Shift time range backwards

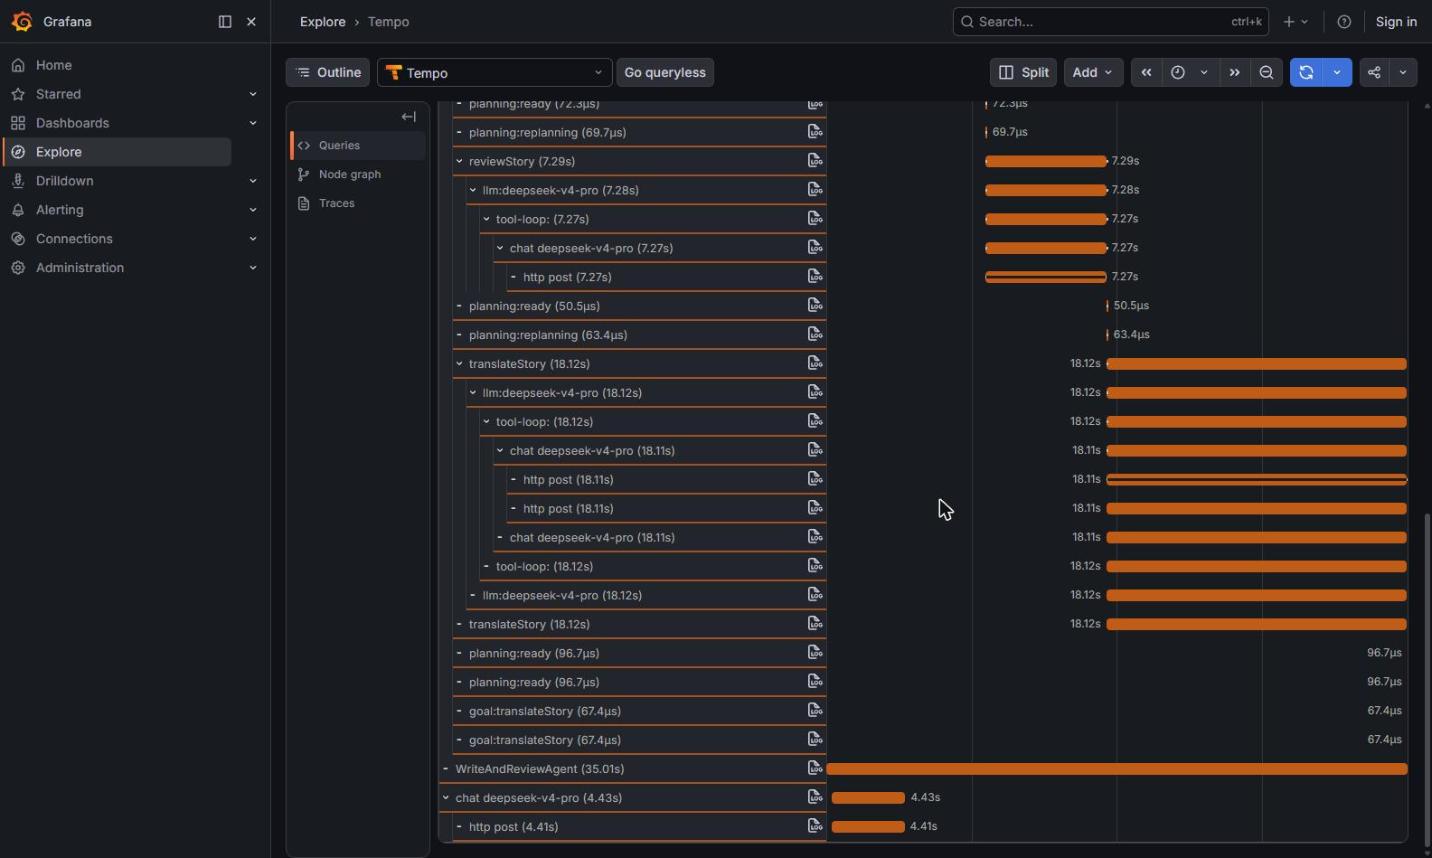1146,72
